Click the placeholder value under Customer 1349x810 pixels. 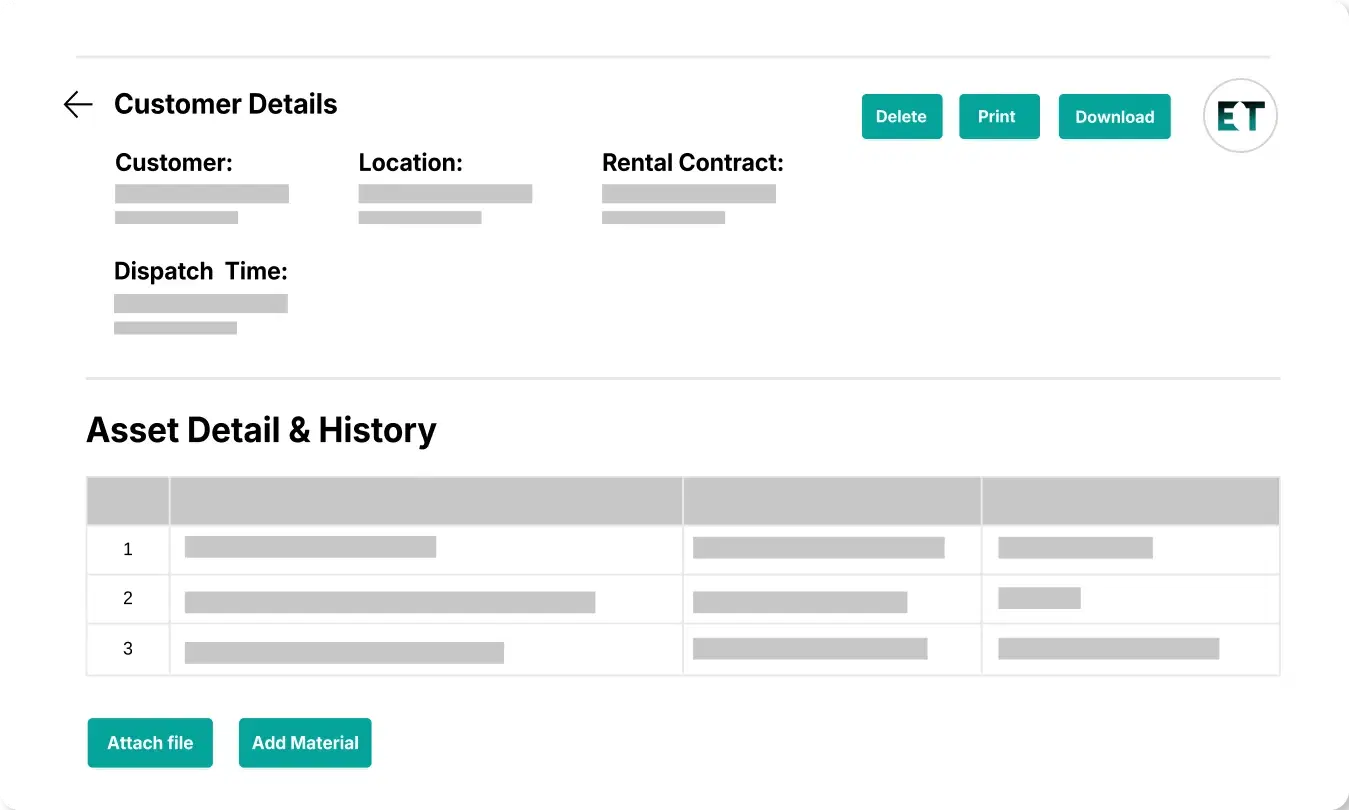[x=202, y=194]
